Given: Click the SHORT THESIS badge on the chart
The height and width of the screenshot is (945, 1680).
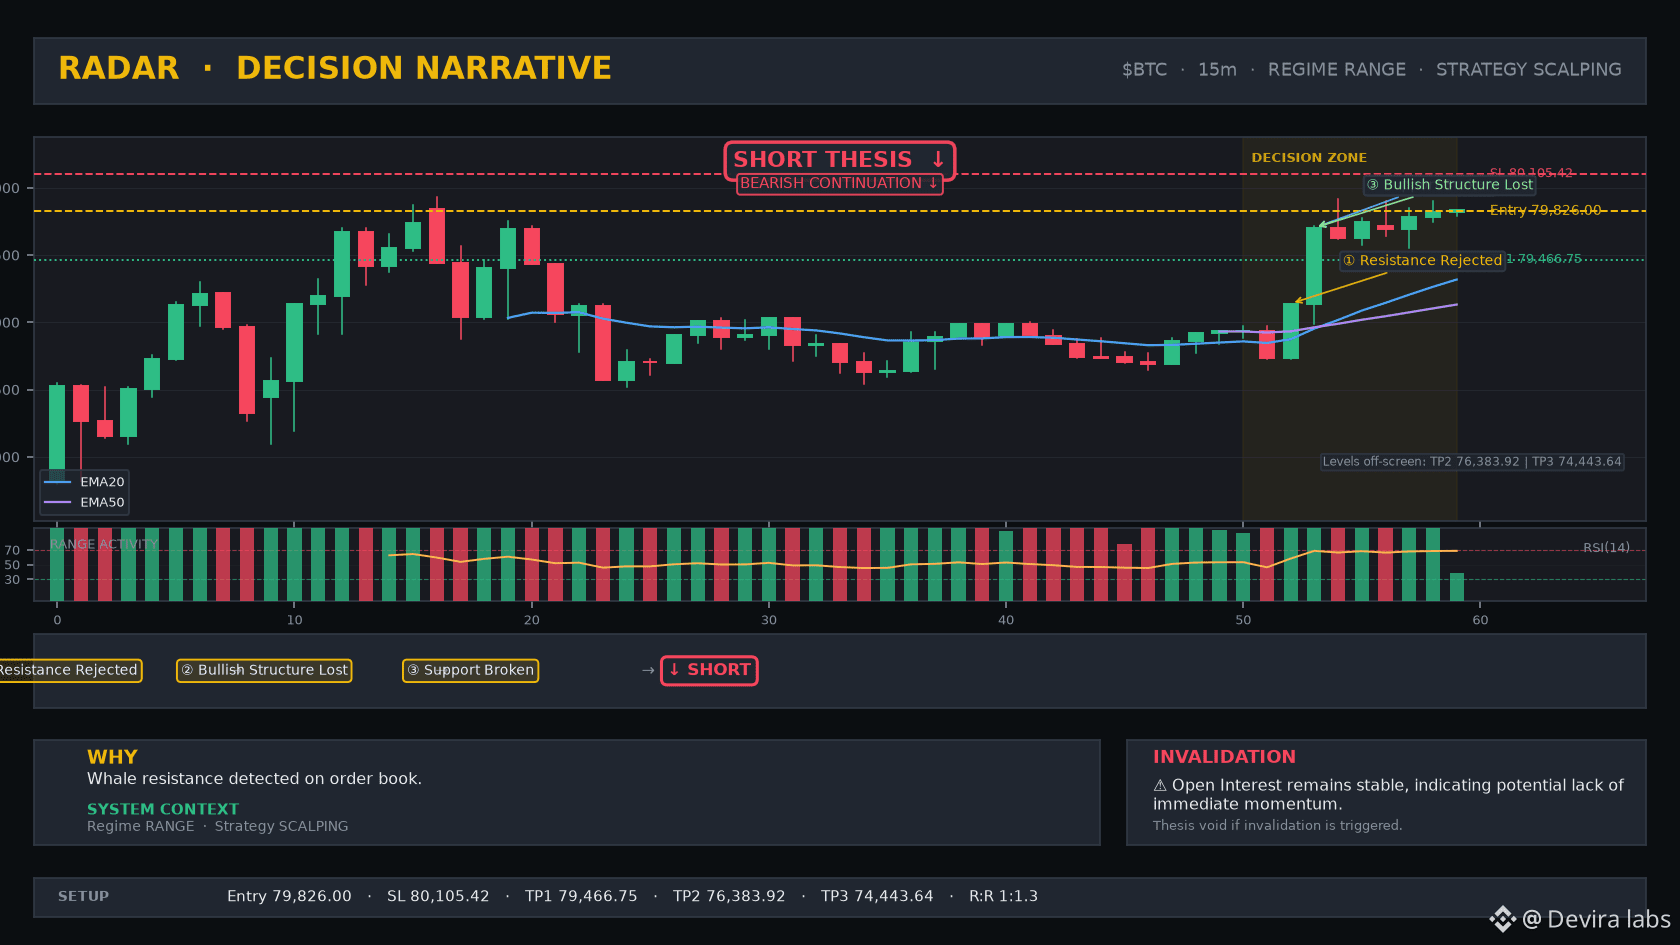Looking at the screenshot, I should (840, 159).
